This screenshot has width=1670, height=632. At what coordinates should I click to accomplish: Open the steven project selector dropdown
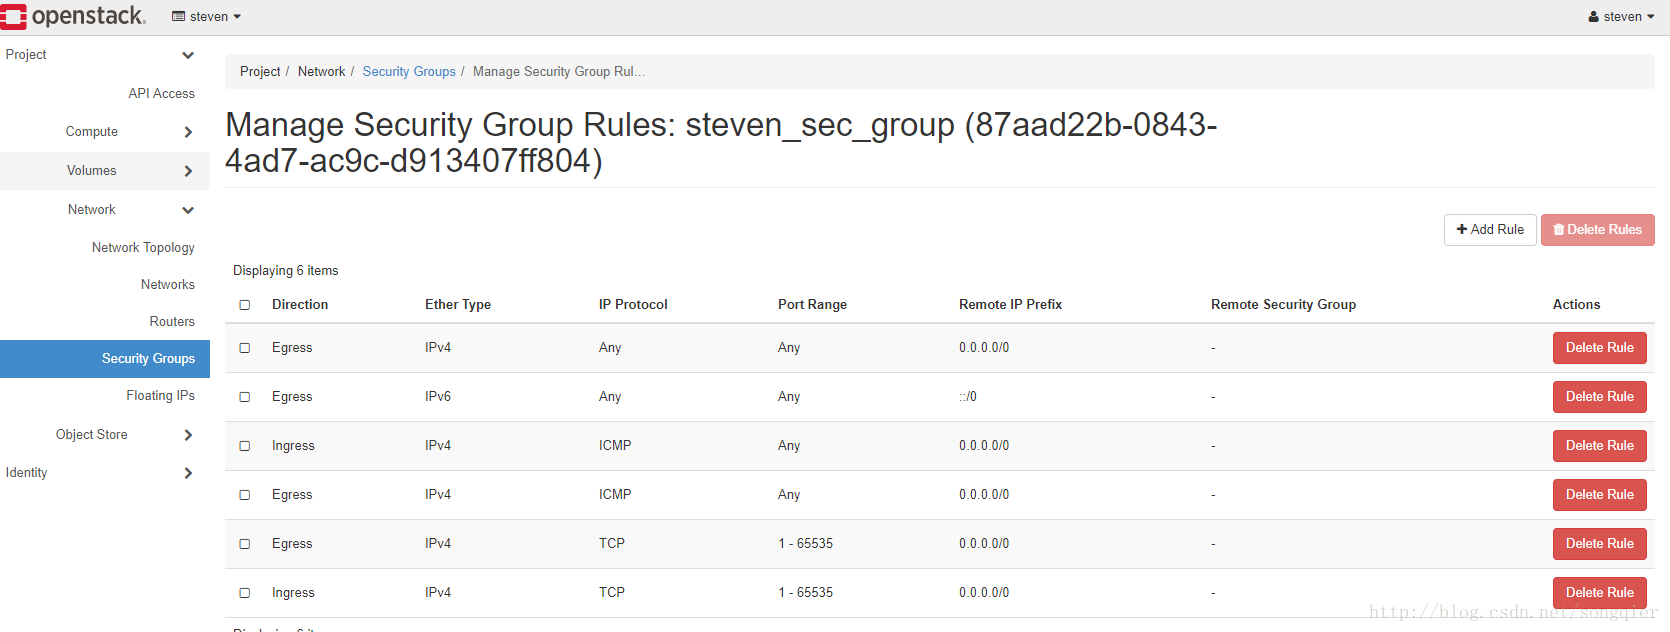(207, 17)
